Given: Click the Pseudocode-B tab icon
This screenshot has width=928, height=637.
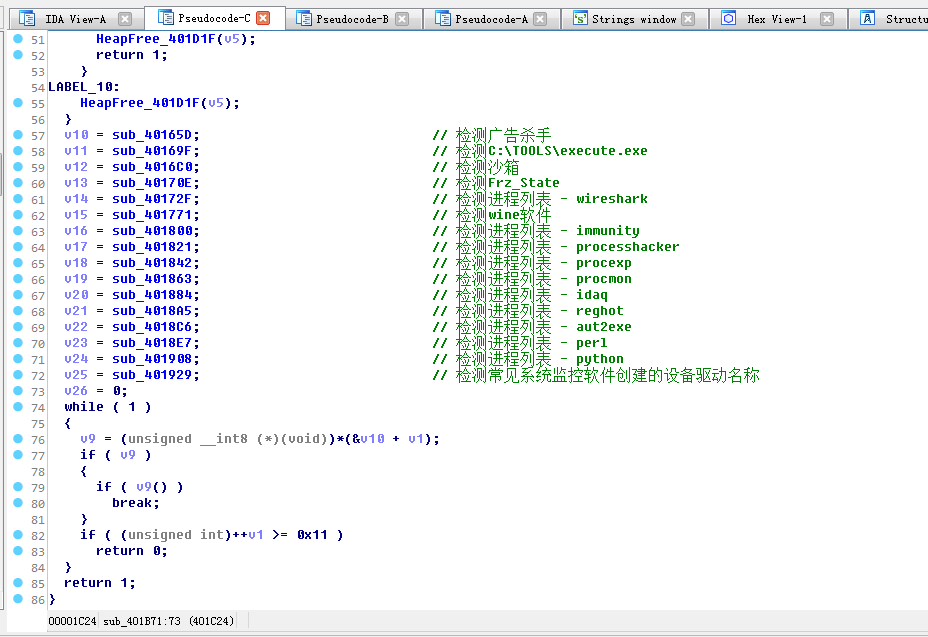Looking at the screenshot, I should 304,19.
